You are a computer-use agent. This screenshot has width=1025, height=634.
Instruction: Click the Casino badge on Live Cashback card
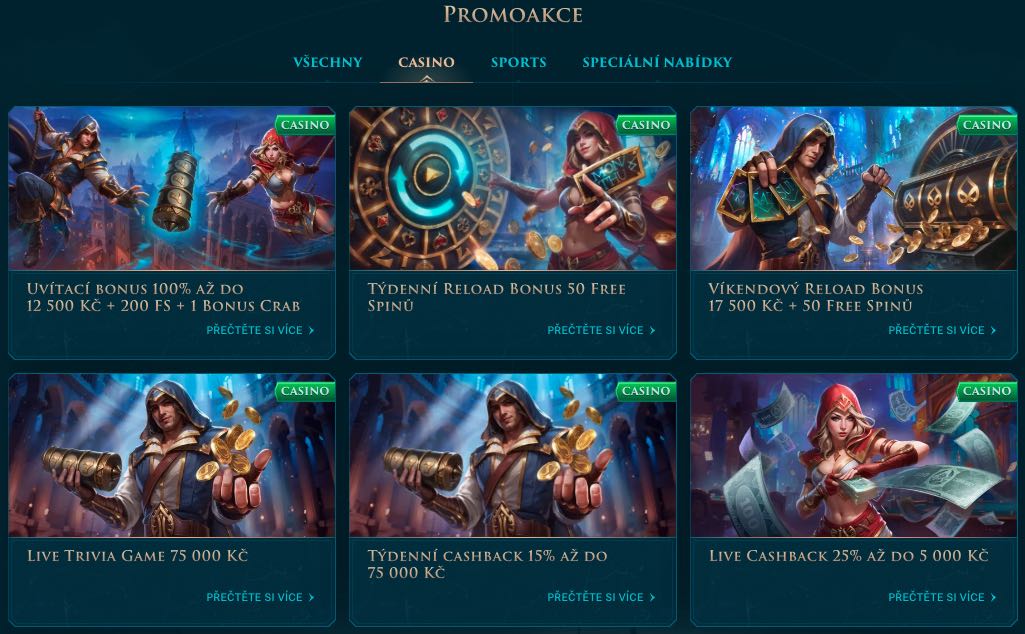click(987, 391)
